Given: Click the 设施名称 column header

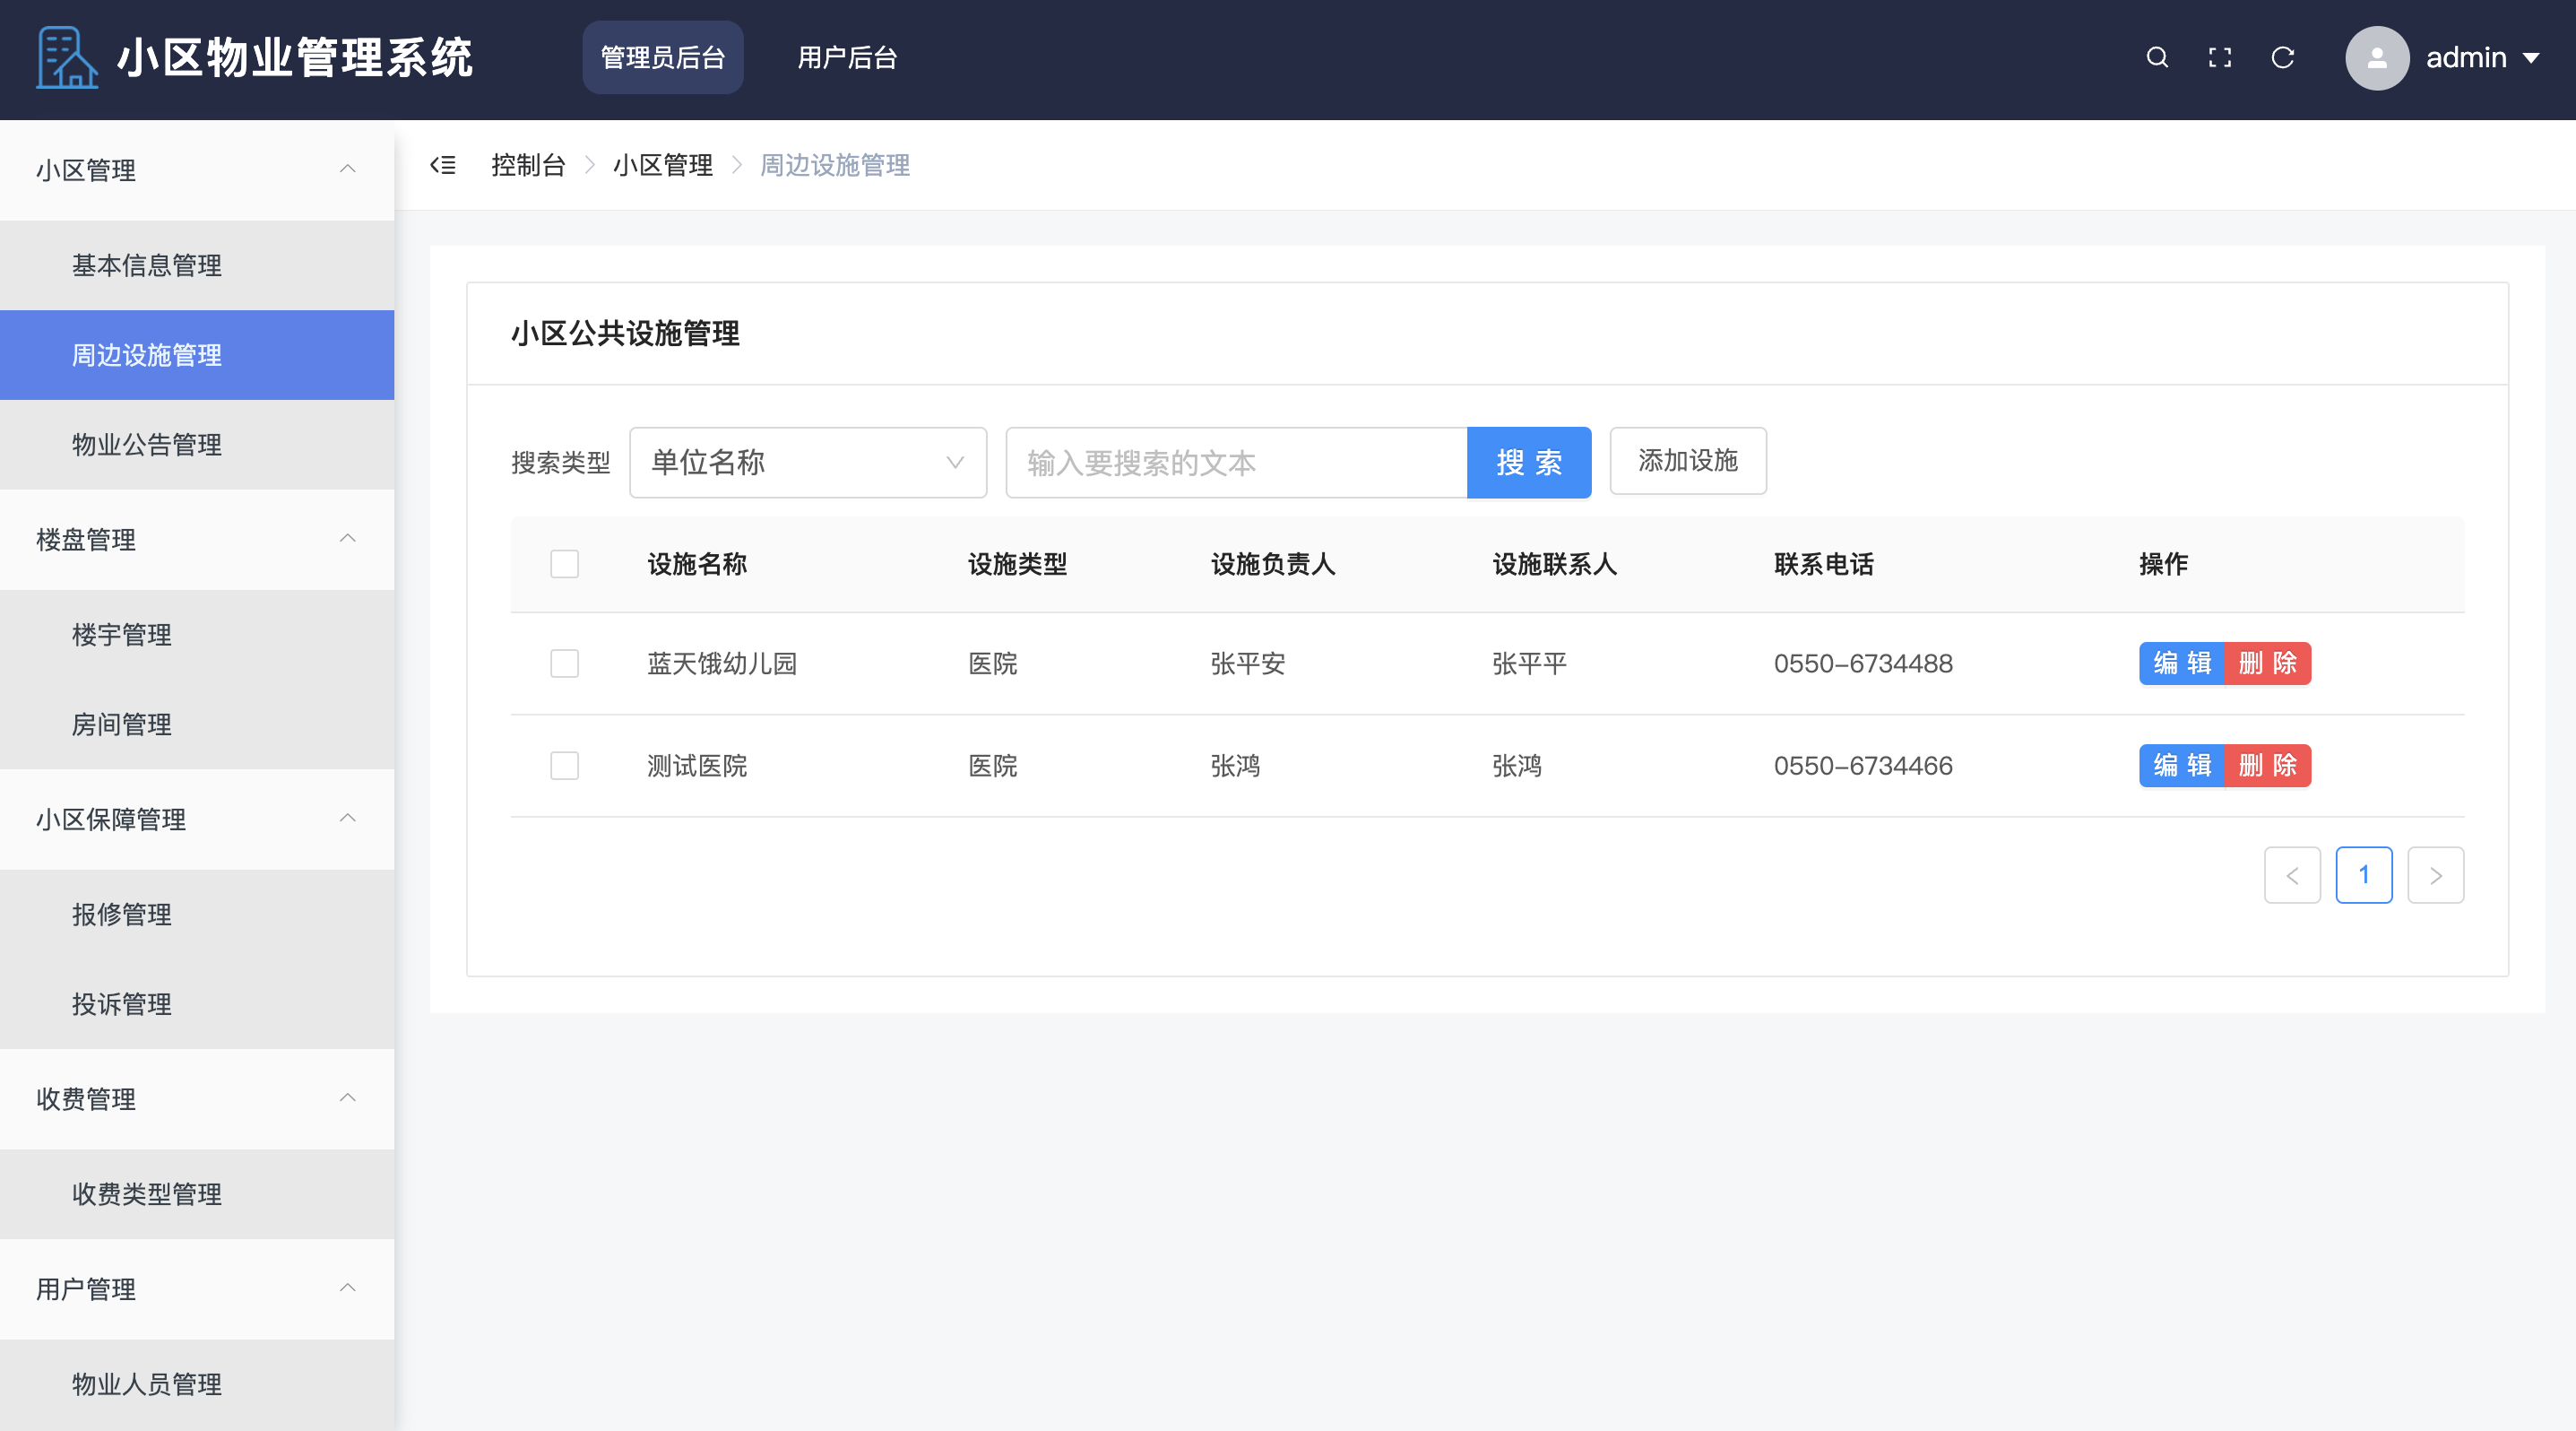Looking at the screenshot, I should [697, 564].
